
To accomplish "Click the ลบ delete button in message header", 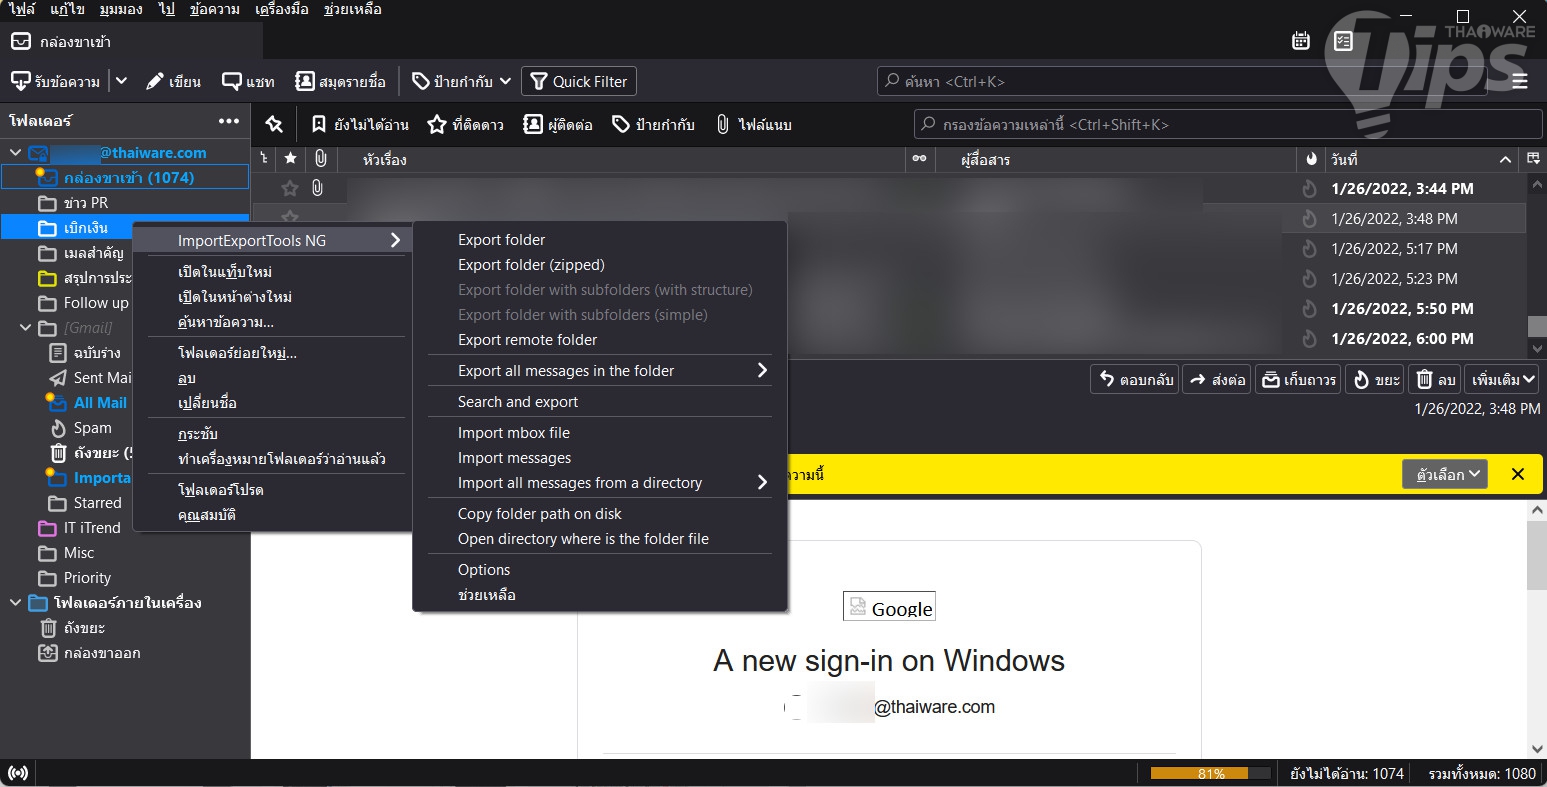I will click(x=1435, y=379).
